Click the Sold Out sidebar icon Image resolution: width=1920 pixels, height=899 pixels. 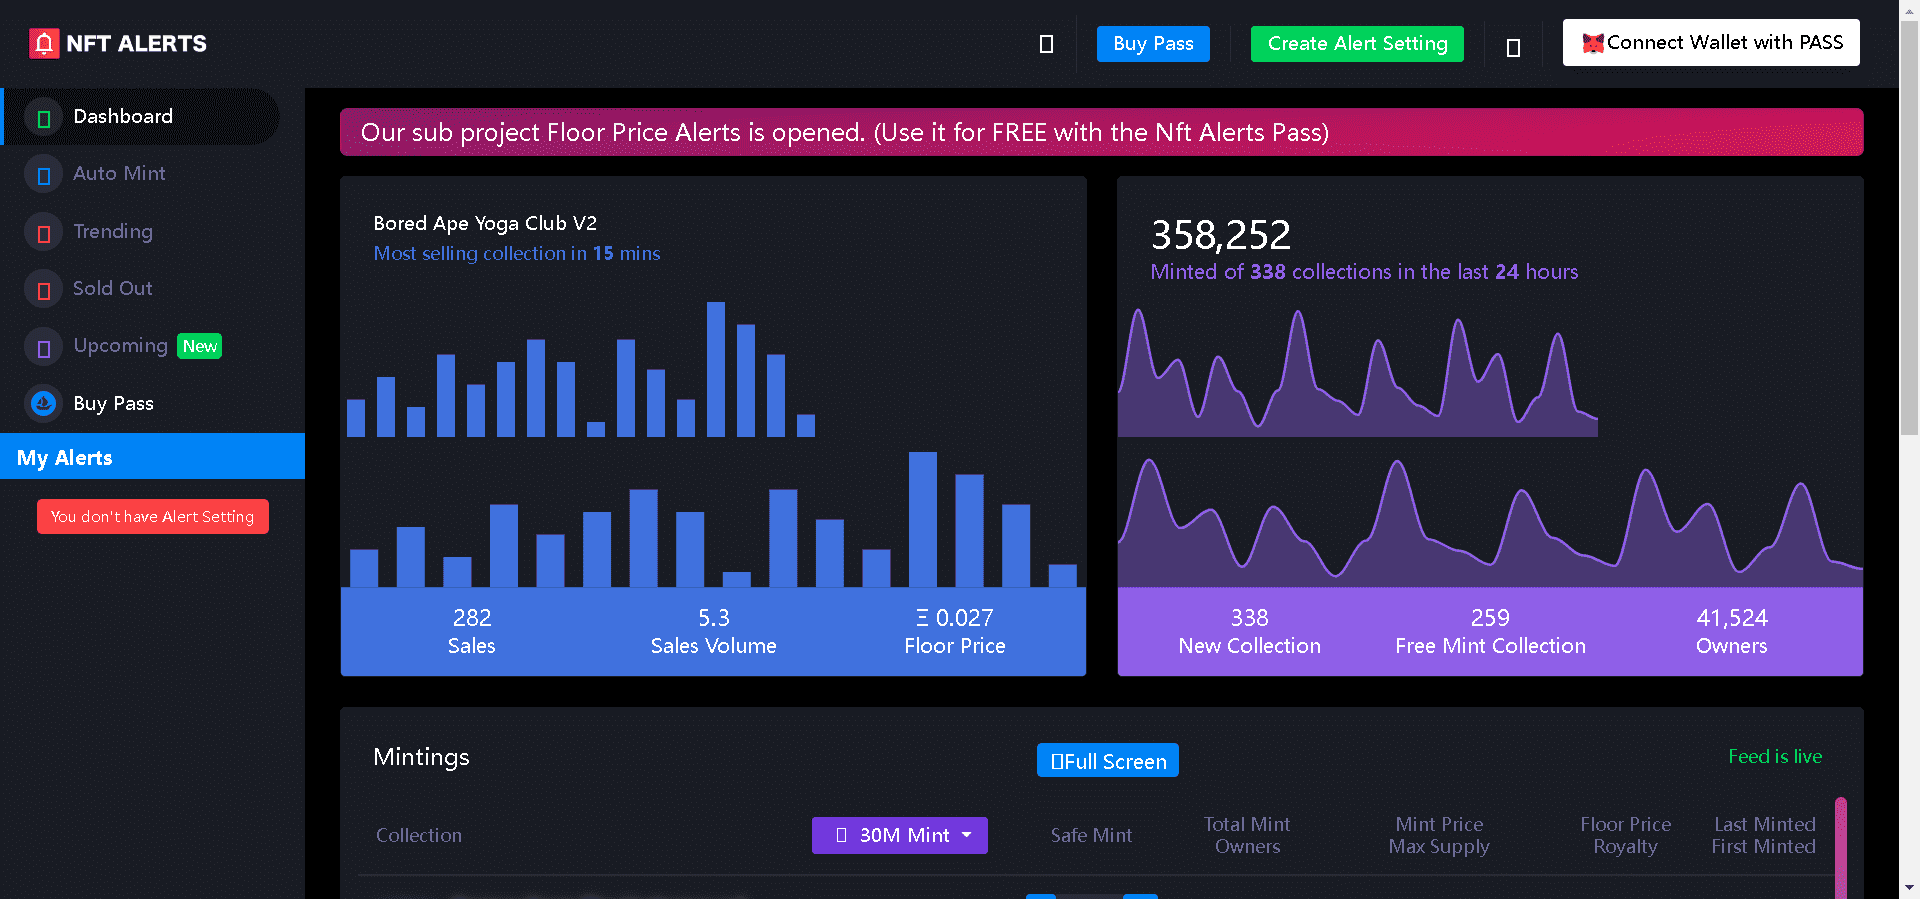pyautogui.click(x=43, y=290)
